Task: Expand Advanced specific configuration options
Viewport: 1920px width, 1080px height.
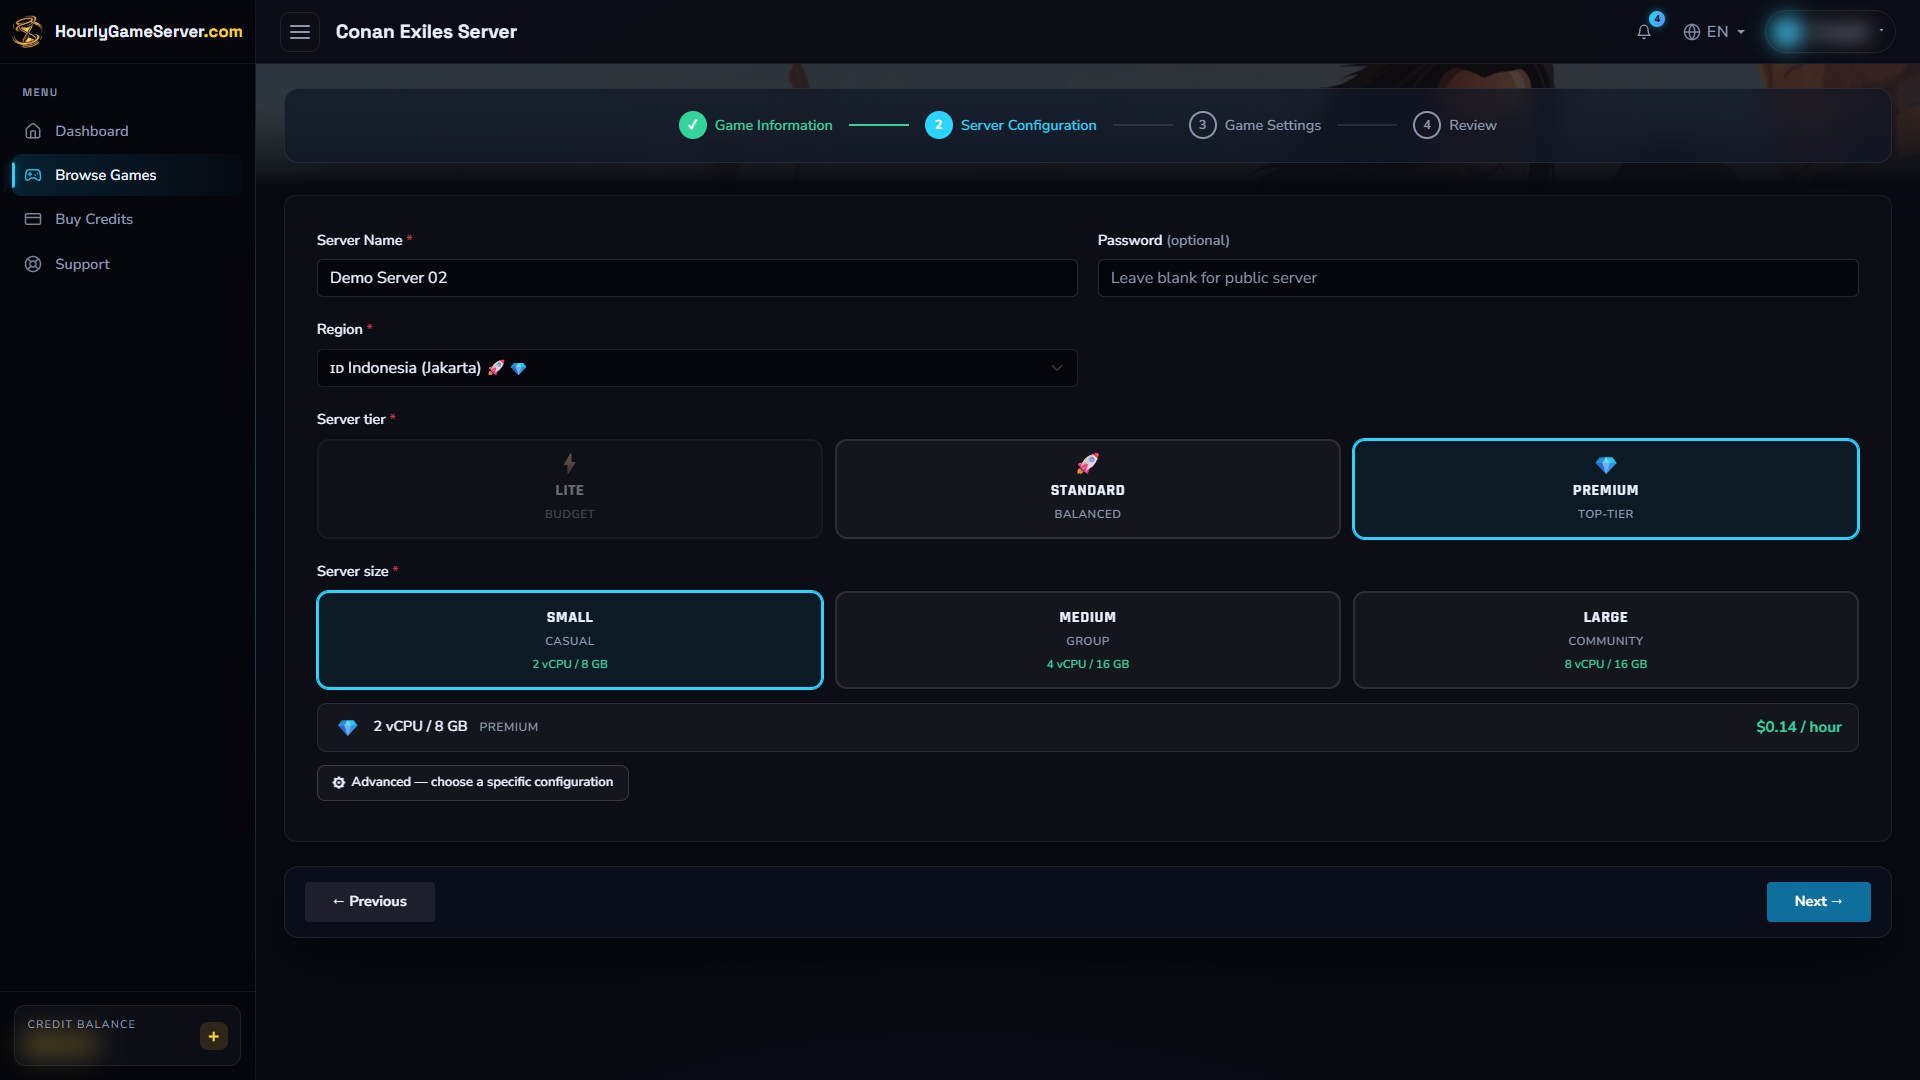Action: pyautogui.click(x=472, y=782)
